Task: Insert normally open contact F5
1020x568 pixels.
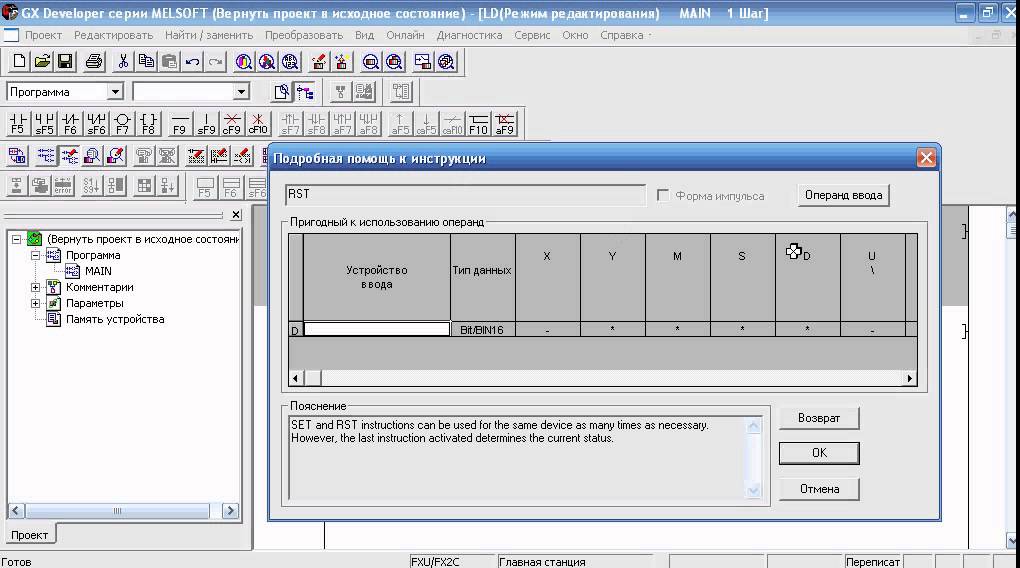Action: pos(18,124)
